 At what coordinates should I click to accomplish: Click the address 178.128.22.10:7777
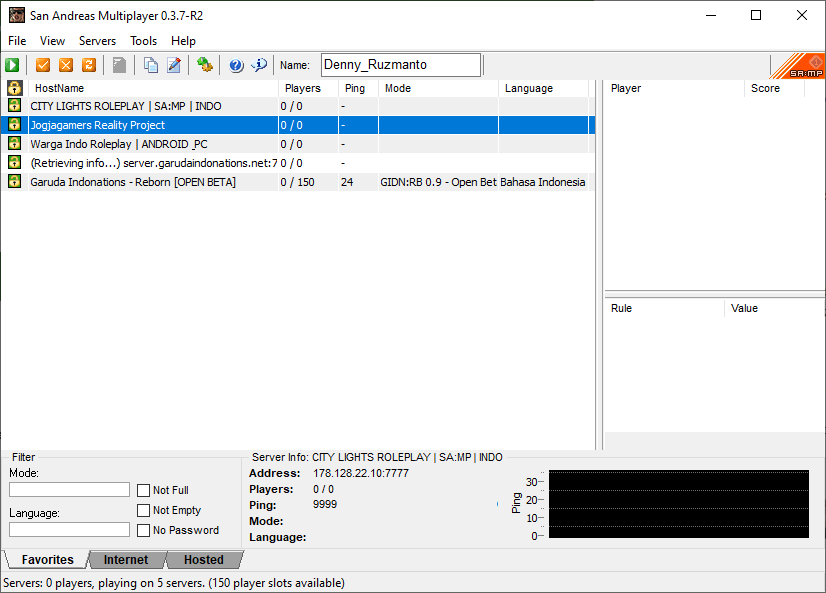click(x=361, y=473)
